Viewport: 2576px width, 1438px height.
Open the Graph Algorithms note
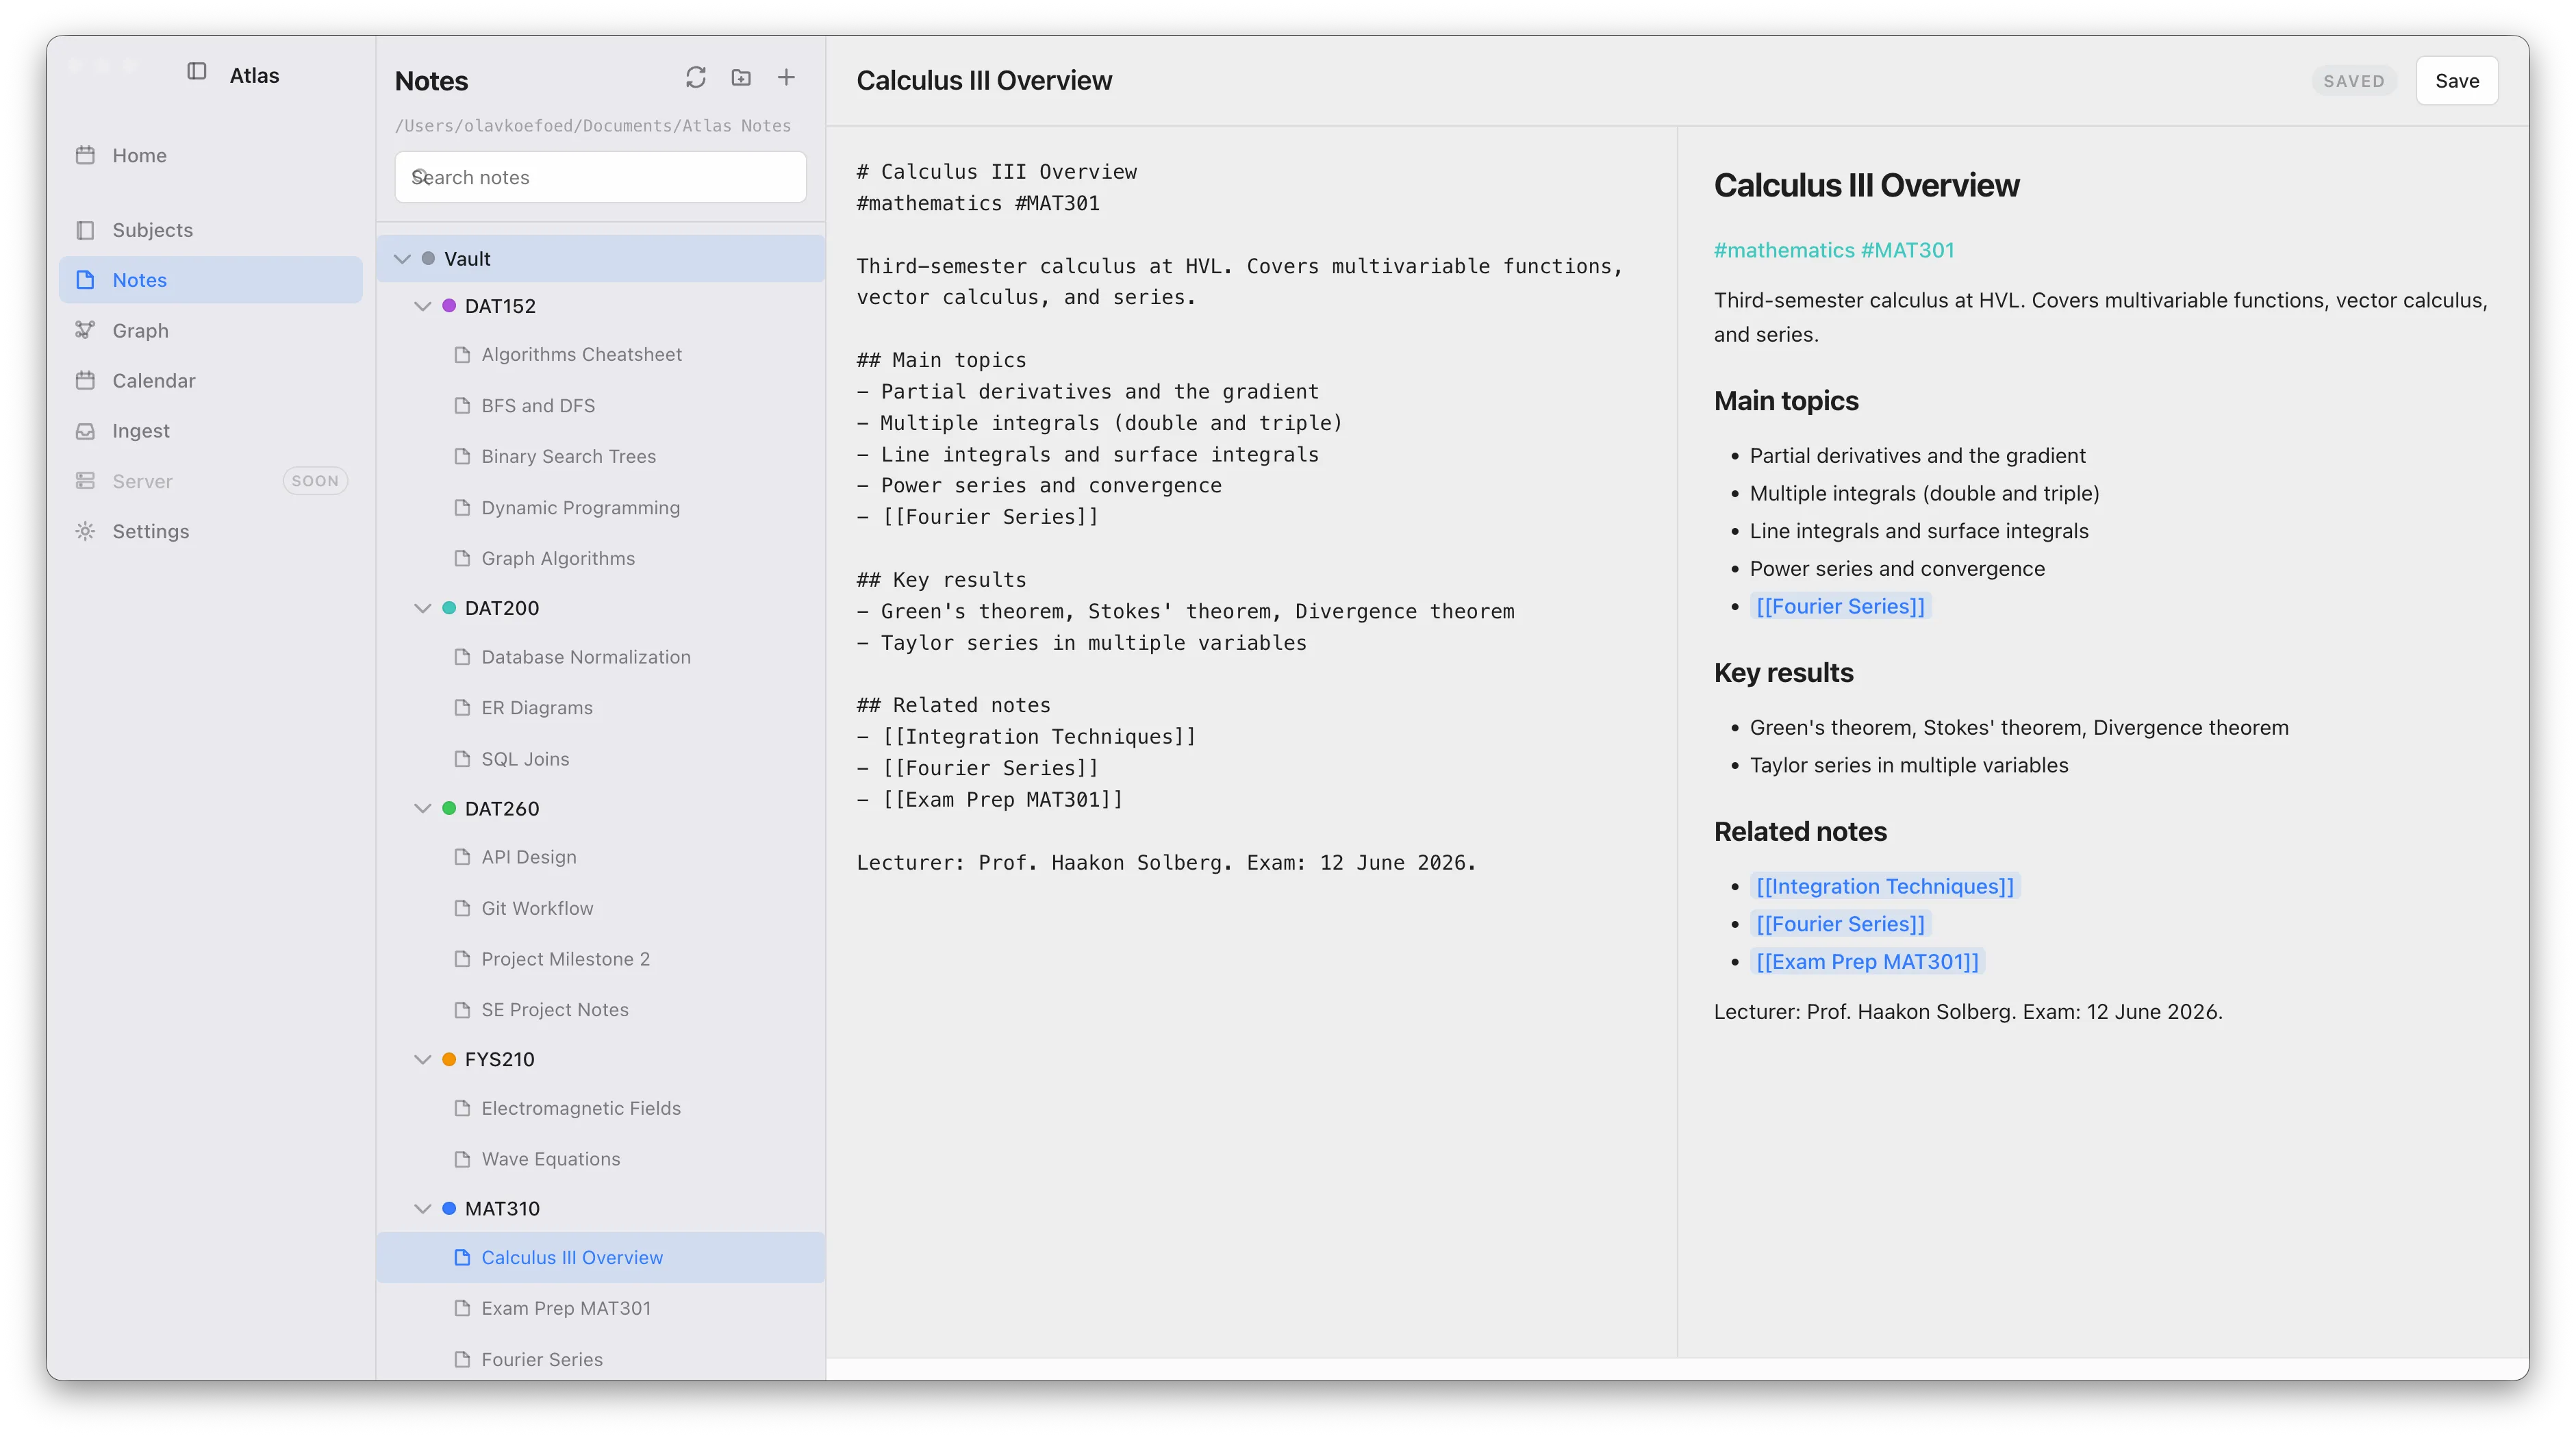point(600,559)
